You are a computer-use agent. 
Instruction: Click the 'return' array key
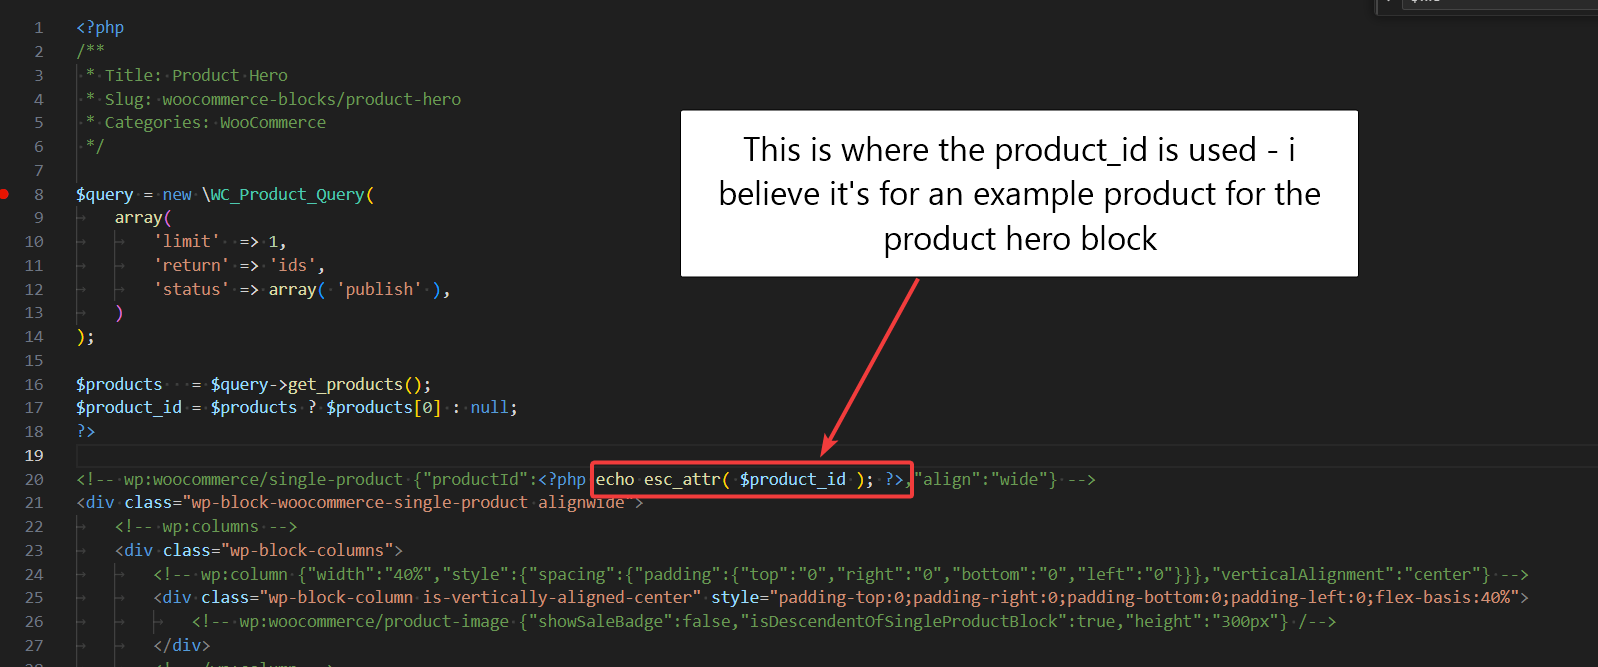tap(191, 266)
